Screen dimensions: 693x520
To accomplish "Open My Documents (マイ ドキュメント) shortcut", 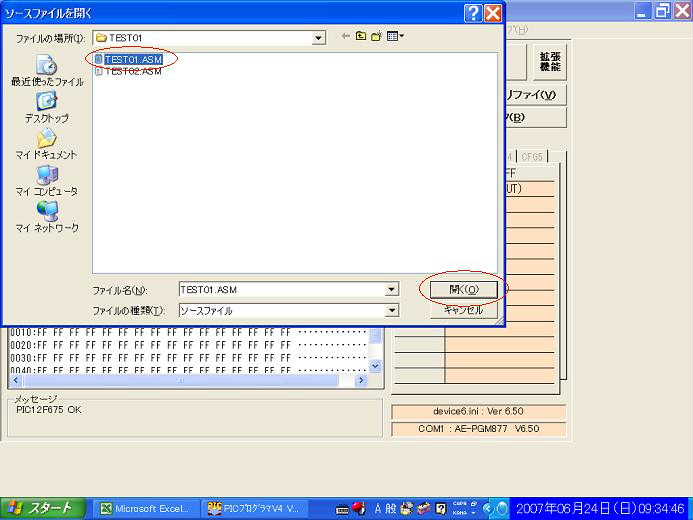I will [x=46, y=144].
